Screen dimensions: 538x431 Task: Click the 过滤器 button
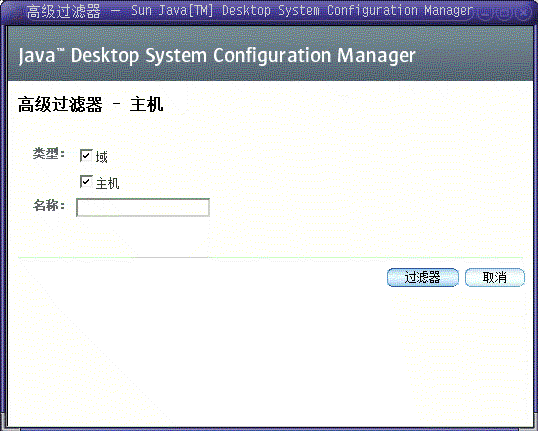(423, 277)
